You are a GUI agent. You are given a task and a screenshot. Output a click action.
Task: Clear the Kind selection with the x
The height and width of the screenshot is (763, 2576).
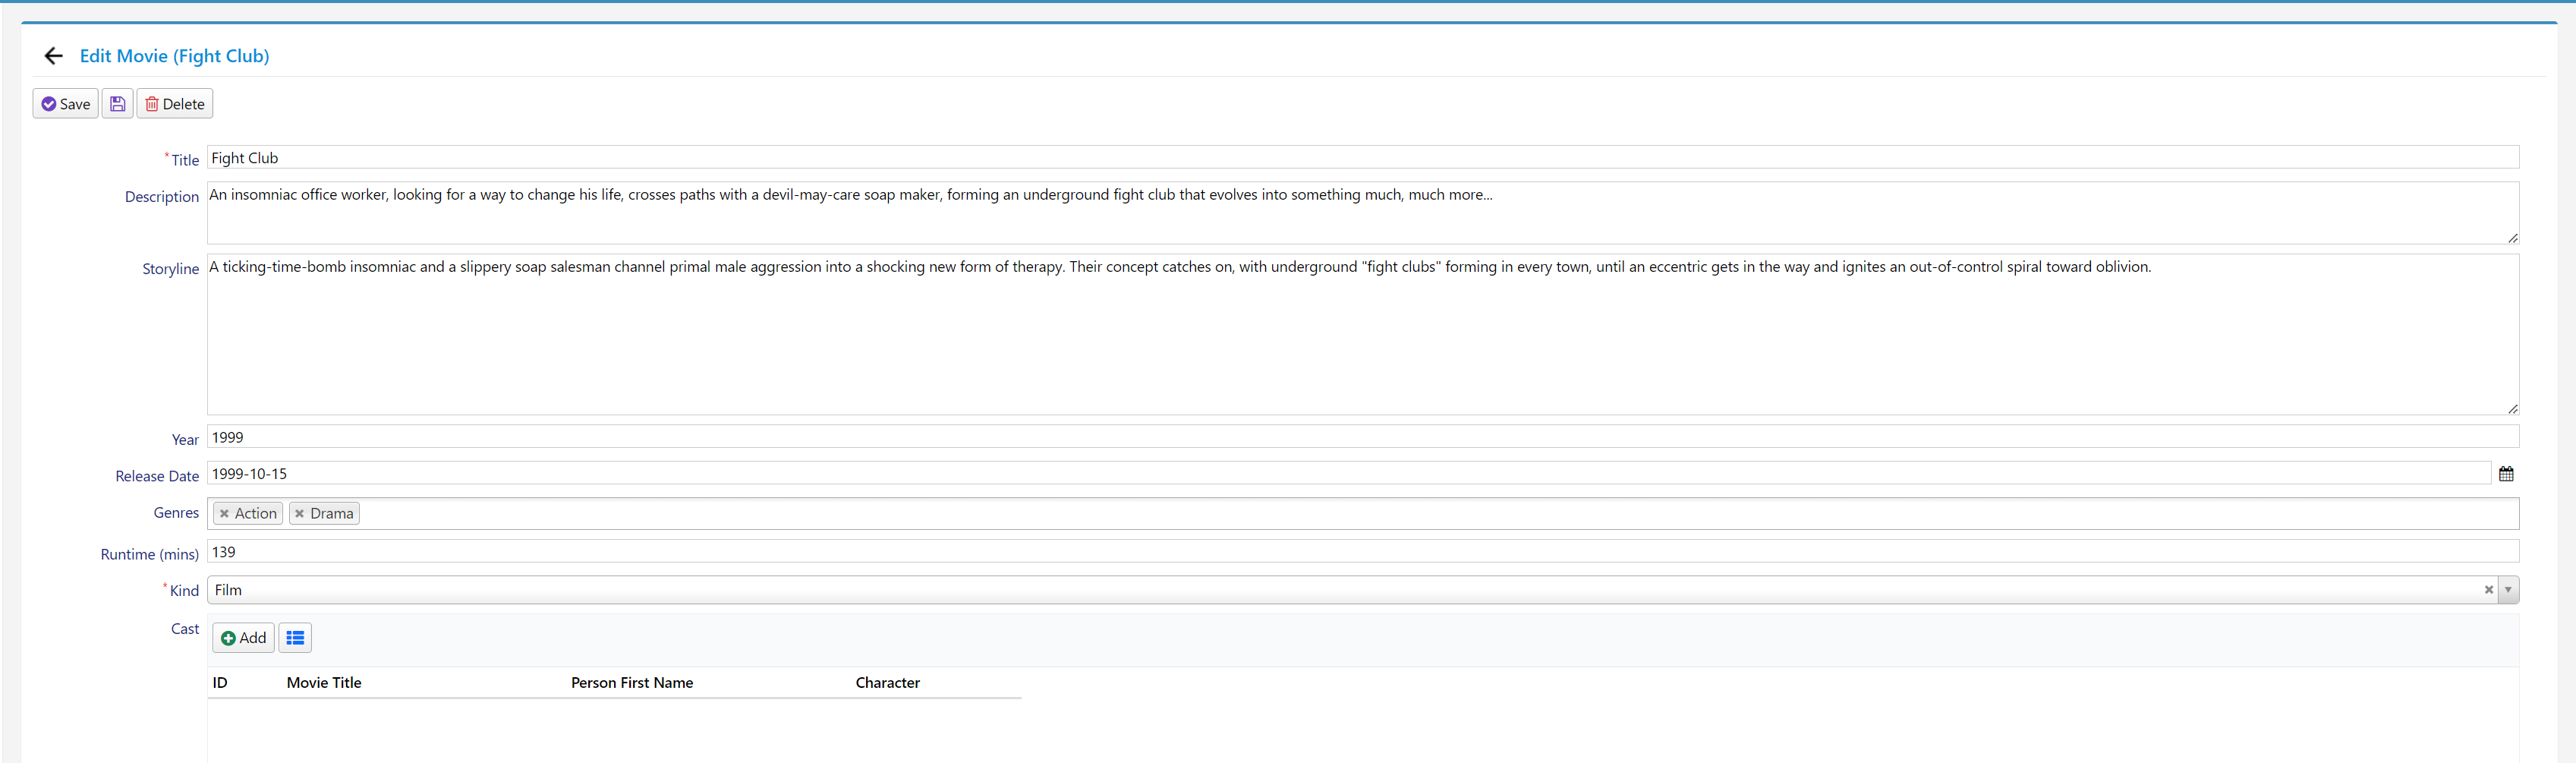click(x=2488, y=590)
